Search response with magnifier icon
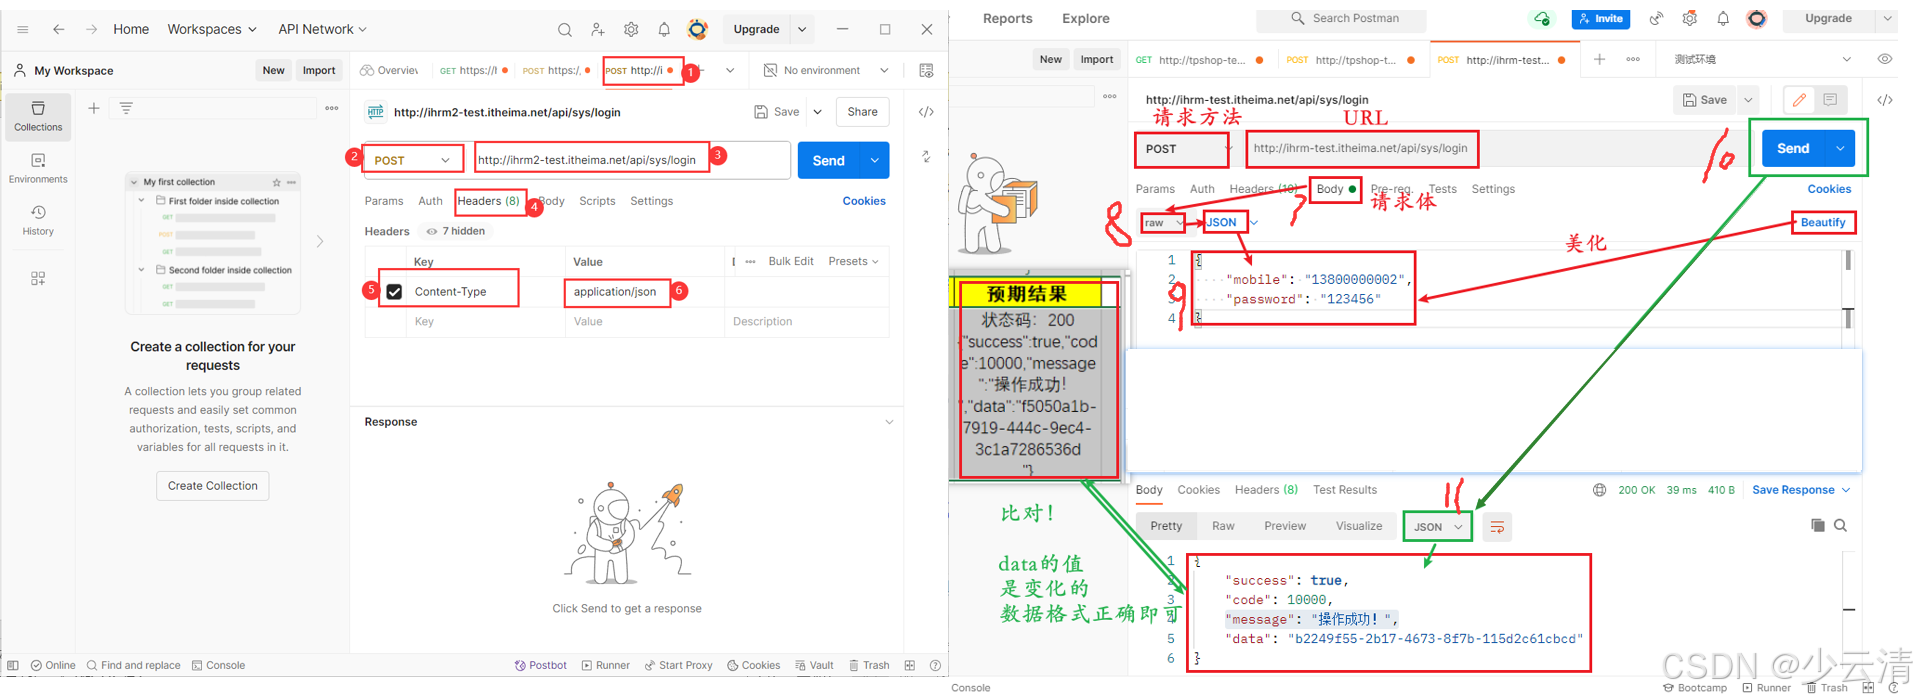This screenshot has width=1917, height=698. pos(1840,526)
